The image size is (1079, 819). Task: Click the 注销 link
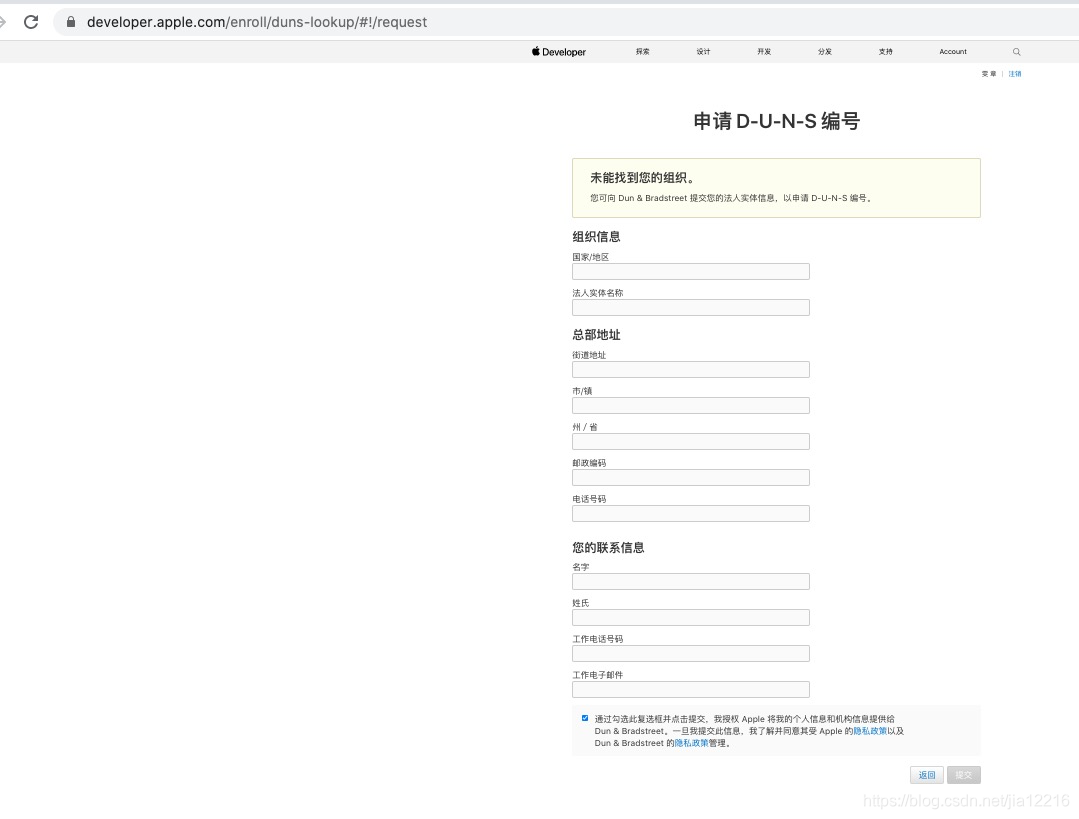1015,73
